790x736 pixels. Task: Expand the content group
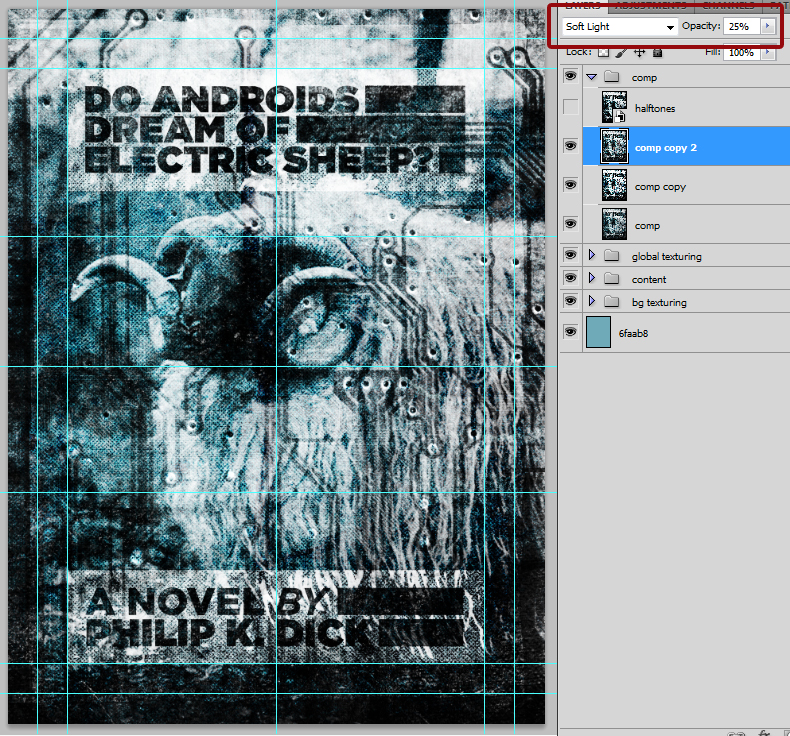pos(592,278)
